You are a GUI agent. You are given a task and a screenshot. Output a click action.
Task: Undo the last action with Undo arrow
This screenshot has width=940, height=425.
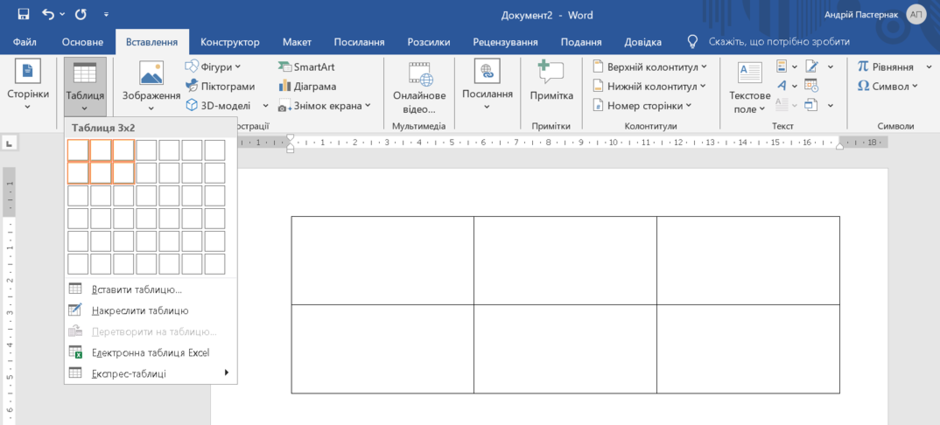(x=50, y=14)
